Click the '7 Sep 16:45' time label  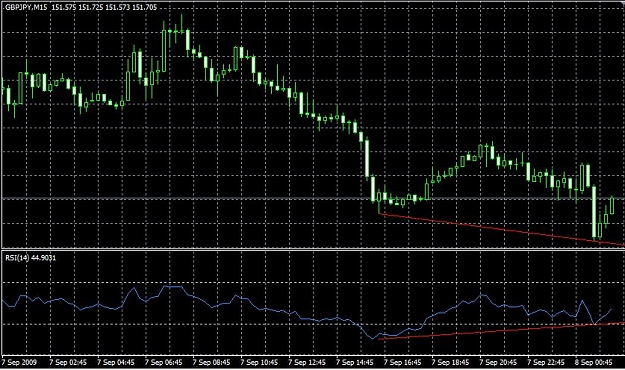(403, 362)
